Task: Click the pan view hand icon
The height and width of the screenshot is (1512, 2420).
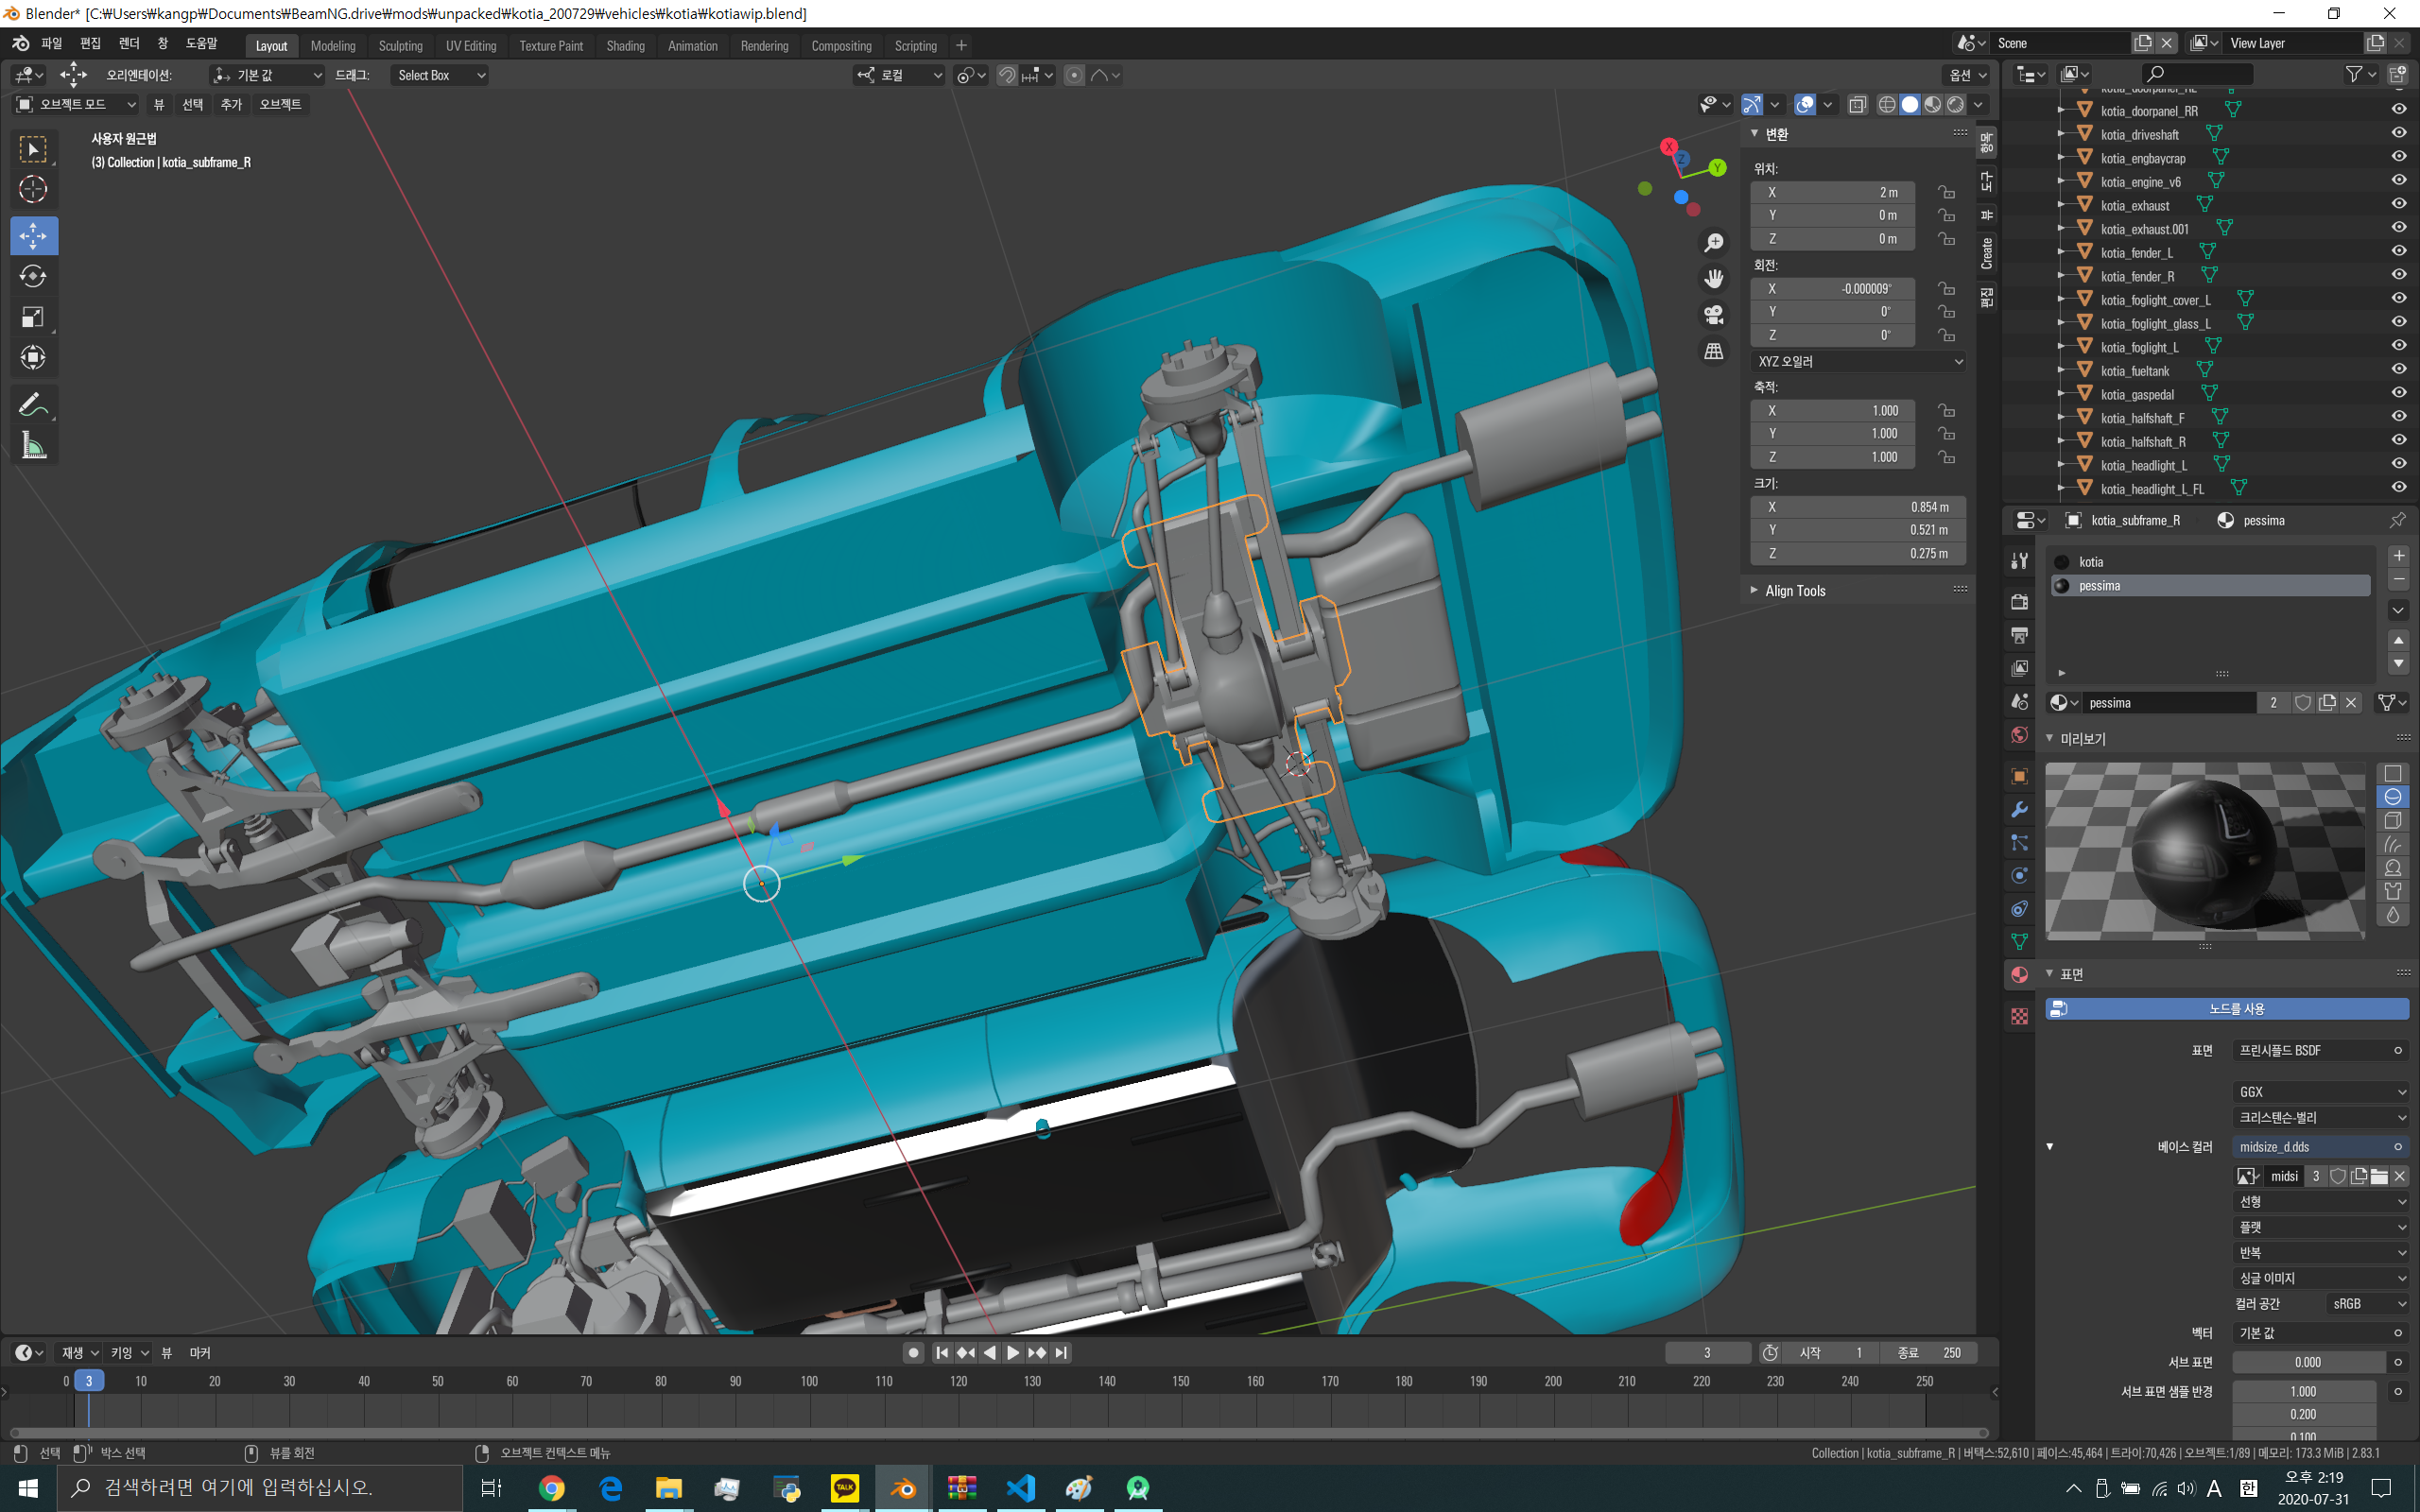Action: (x=1714, y=279)
